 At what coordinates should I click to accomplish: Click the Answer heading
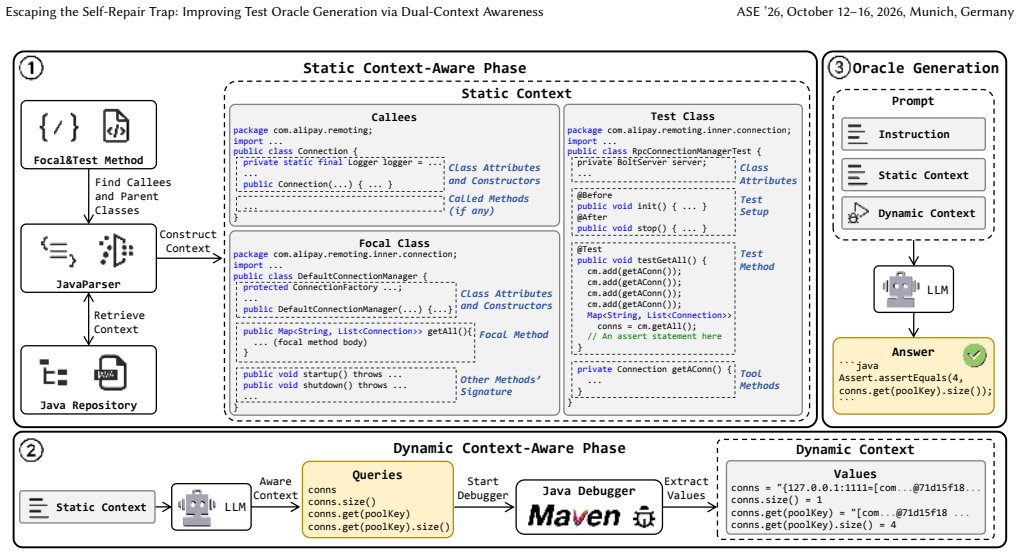pyautogui.click(x=912, y=352)
